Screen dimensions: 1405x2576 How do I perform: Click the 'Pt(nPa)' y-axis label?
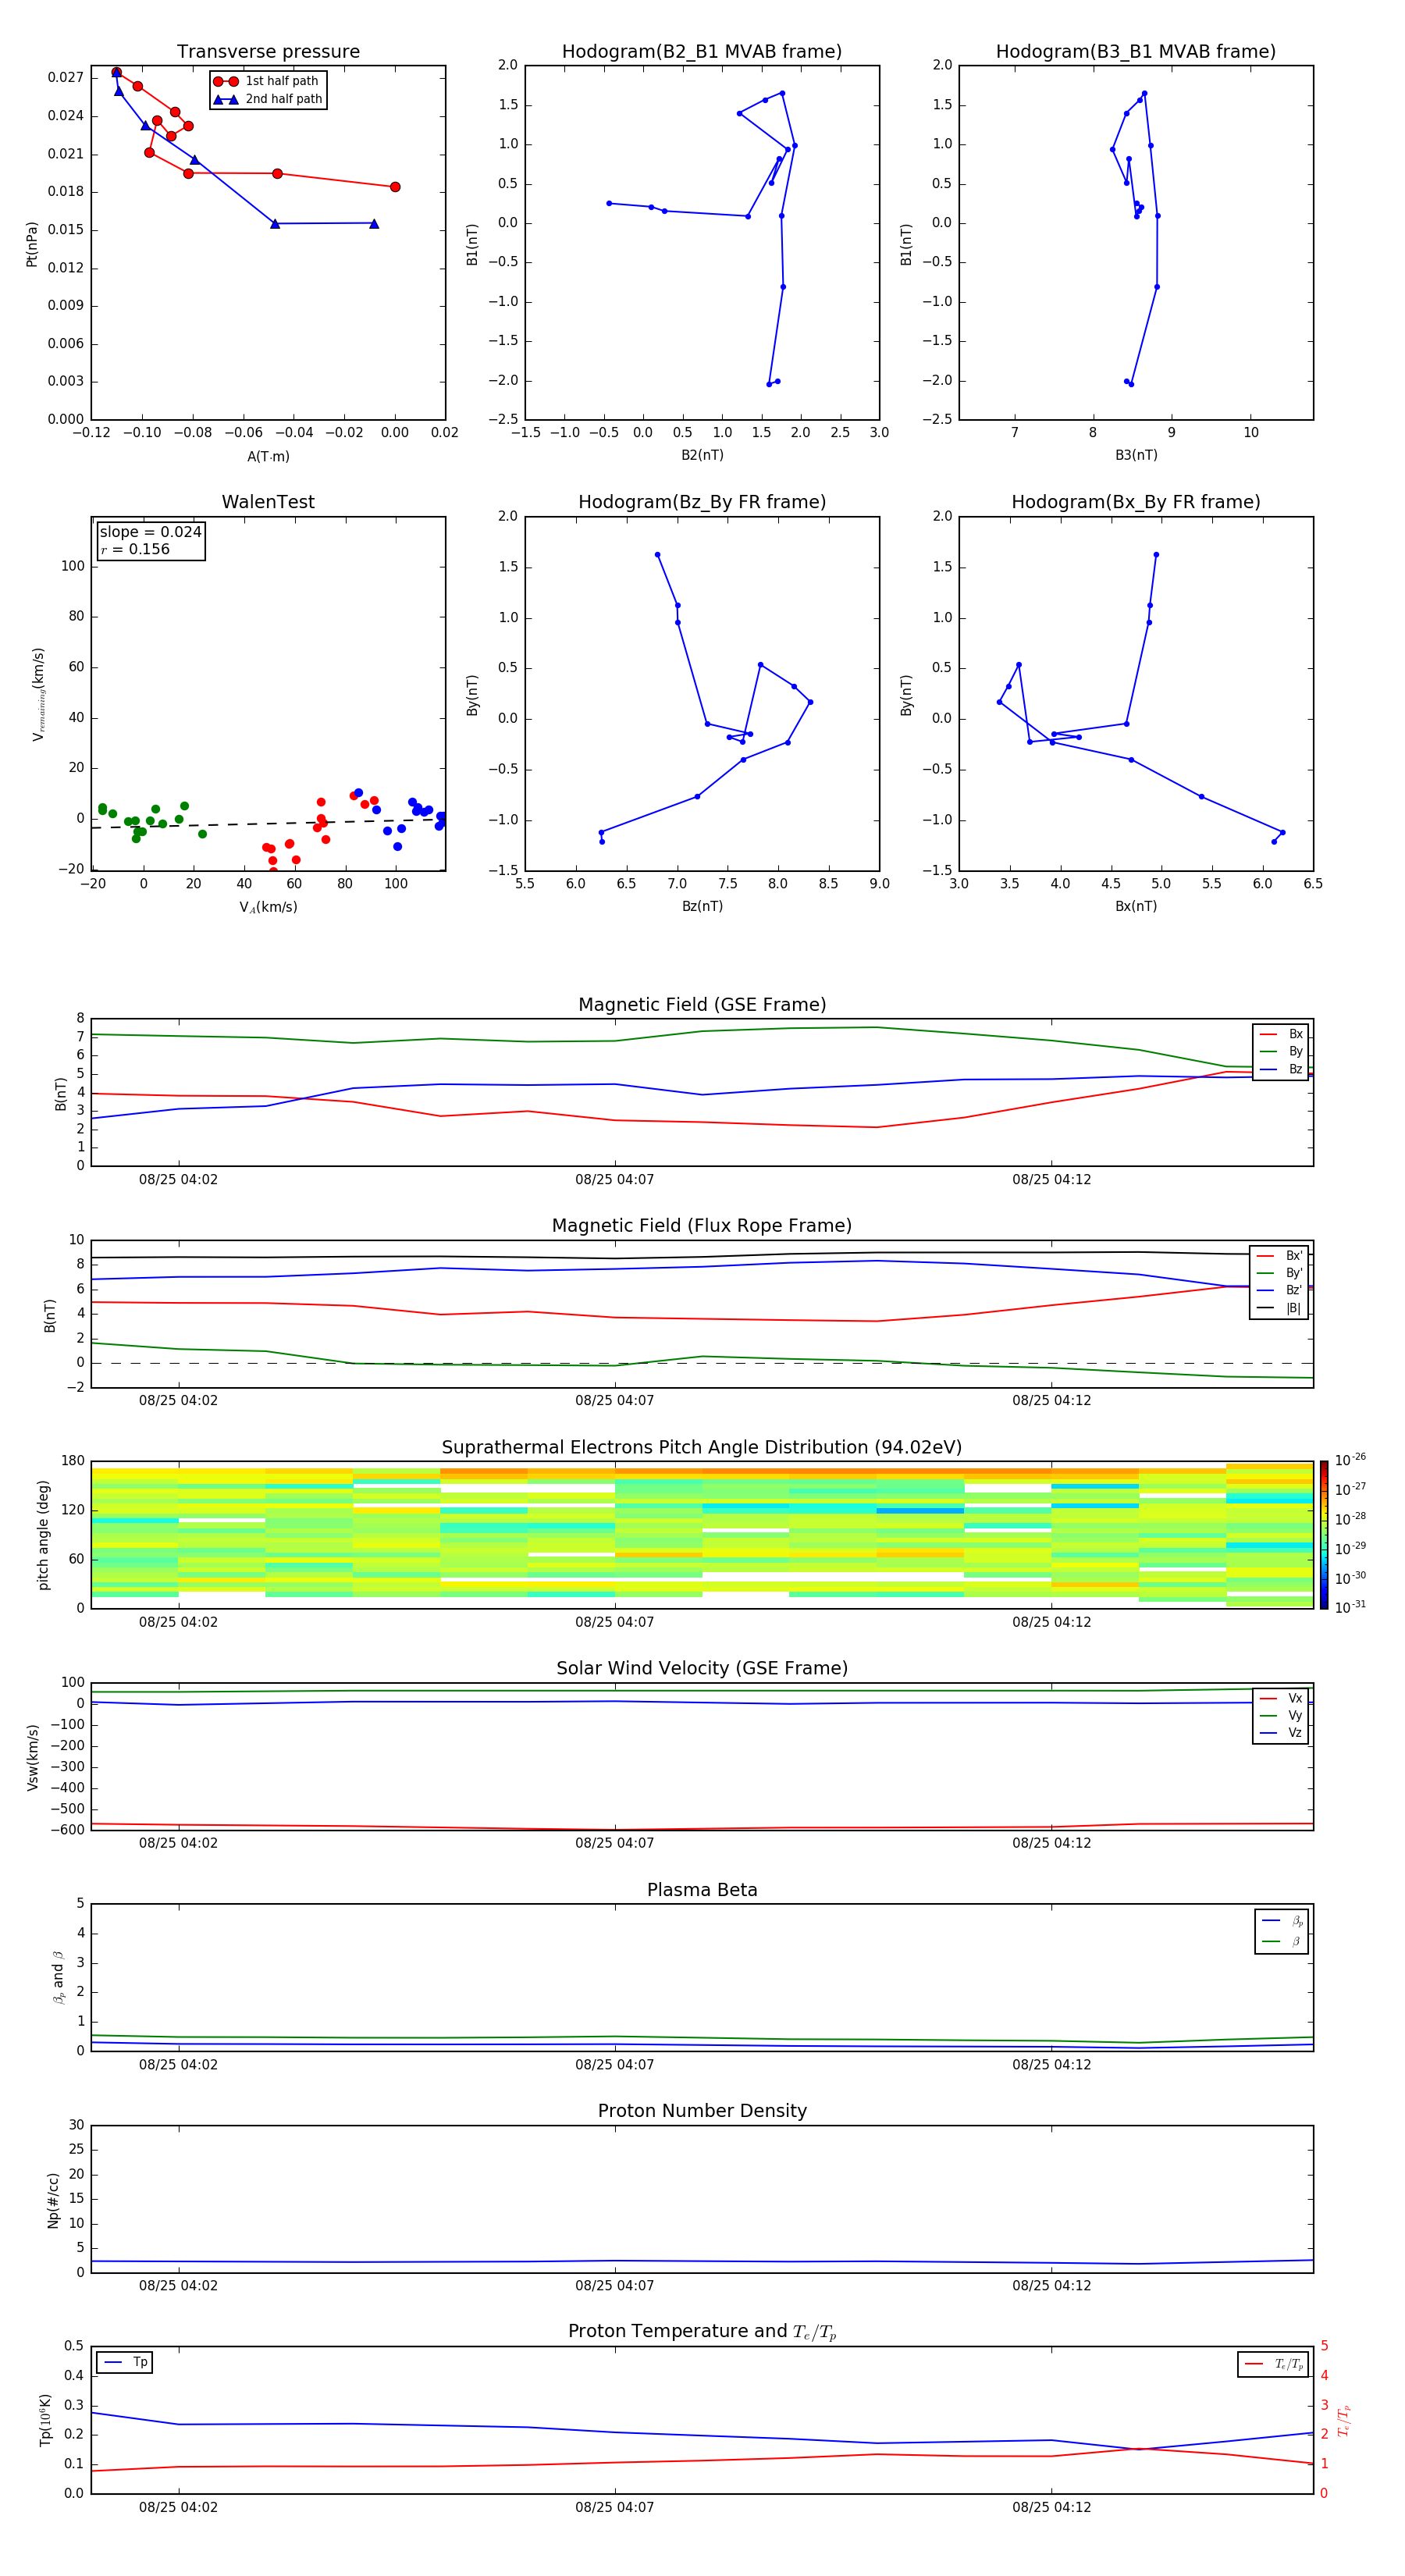(31, 243)
